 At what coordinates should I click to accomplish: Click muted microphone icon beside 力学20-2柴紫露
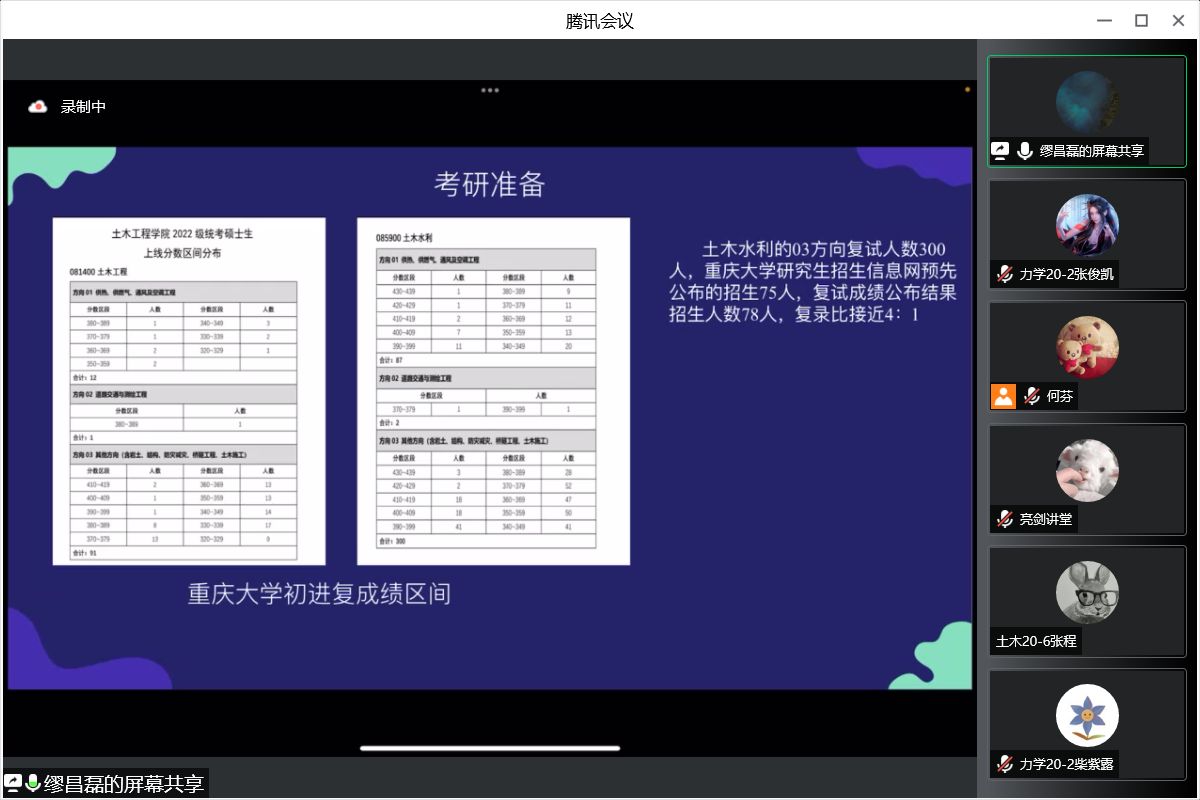coord(1004,764)
